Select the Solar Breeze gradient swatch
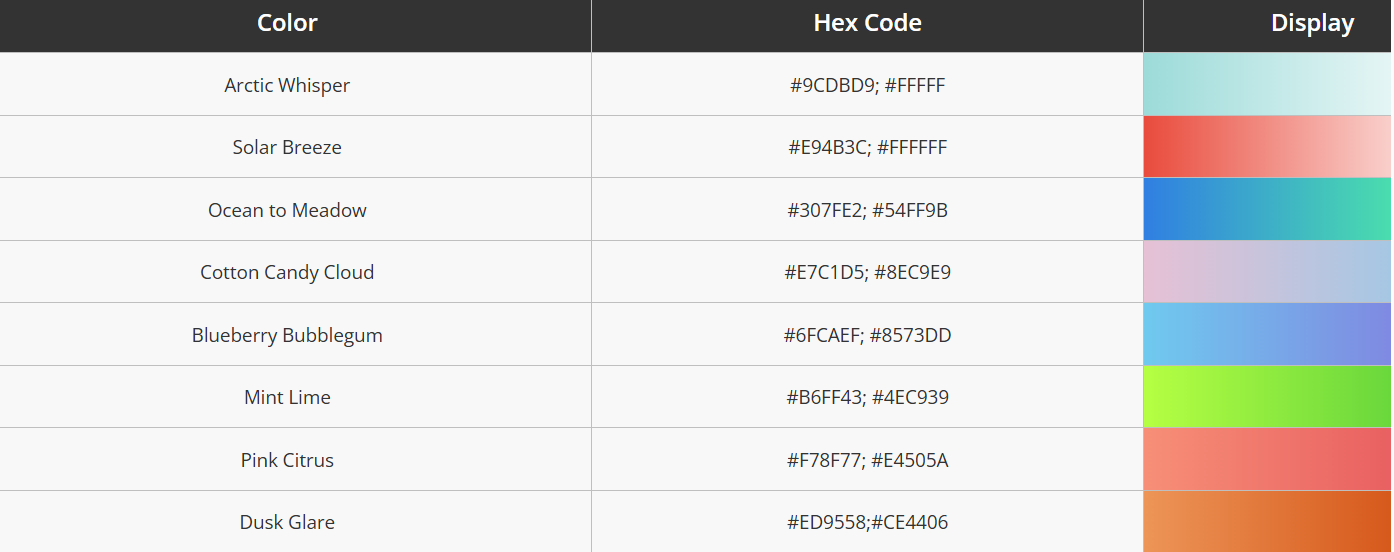 click(1267, 147)
